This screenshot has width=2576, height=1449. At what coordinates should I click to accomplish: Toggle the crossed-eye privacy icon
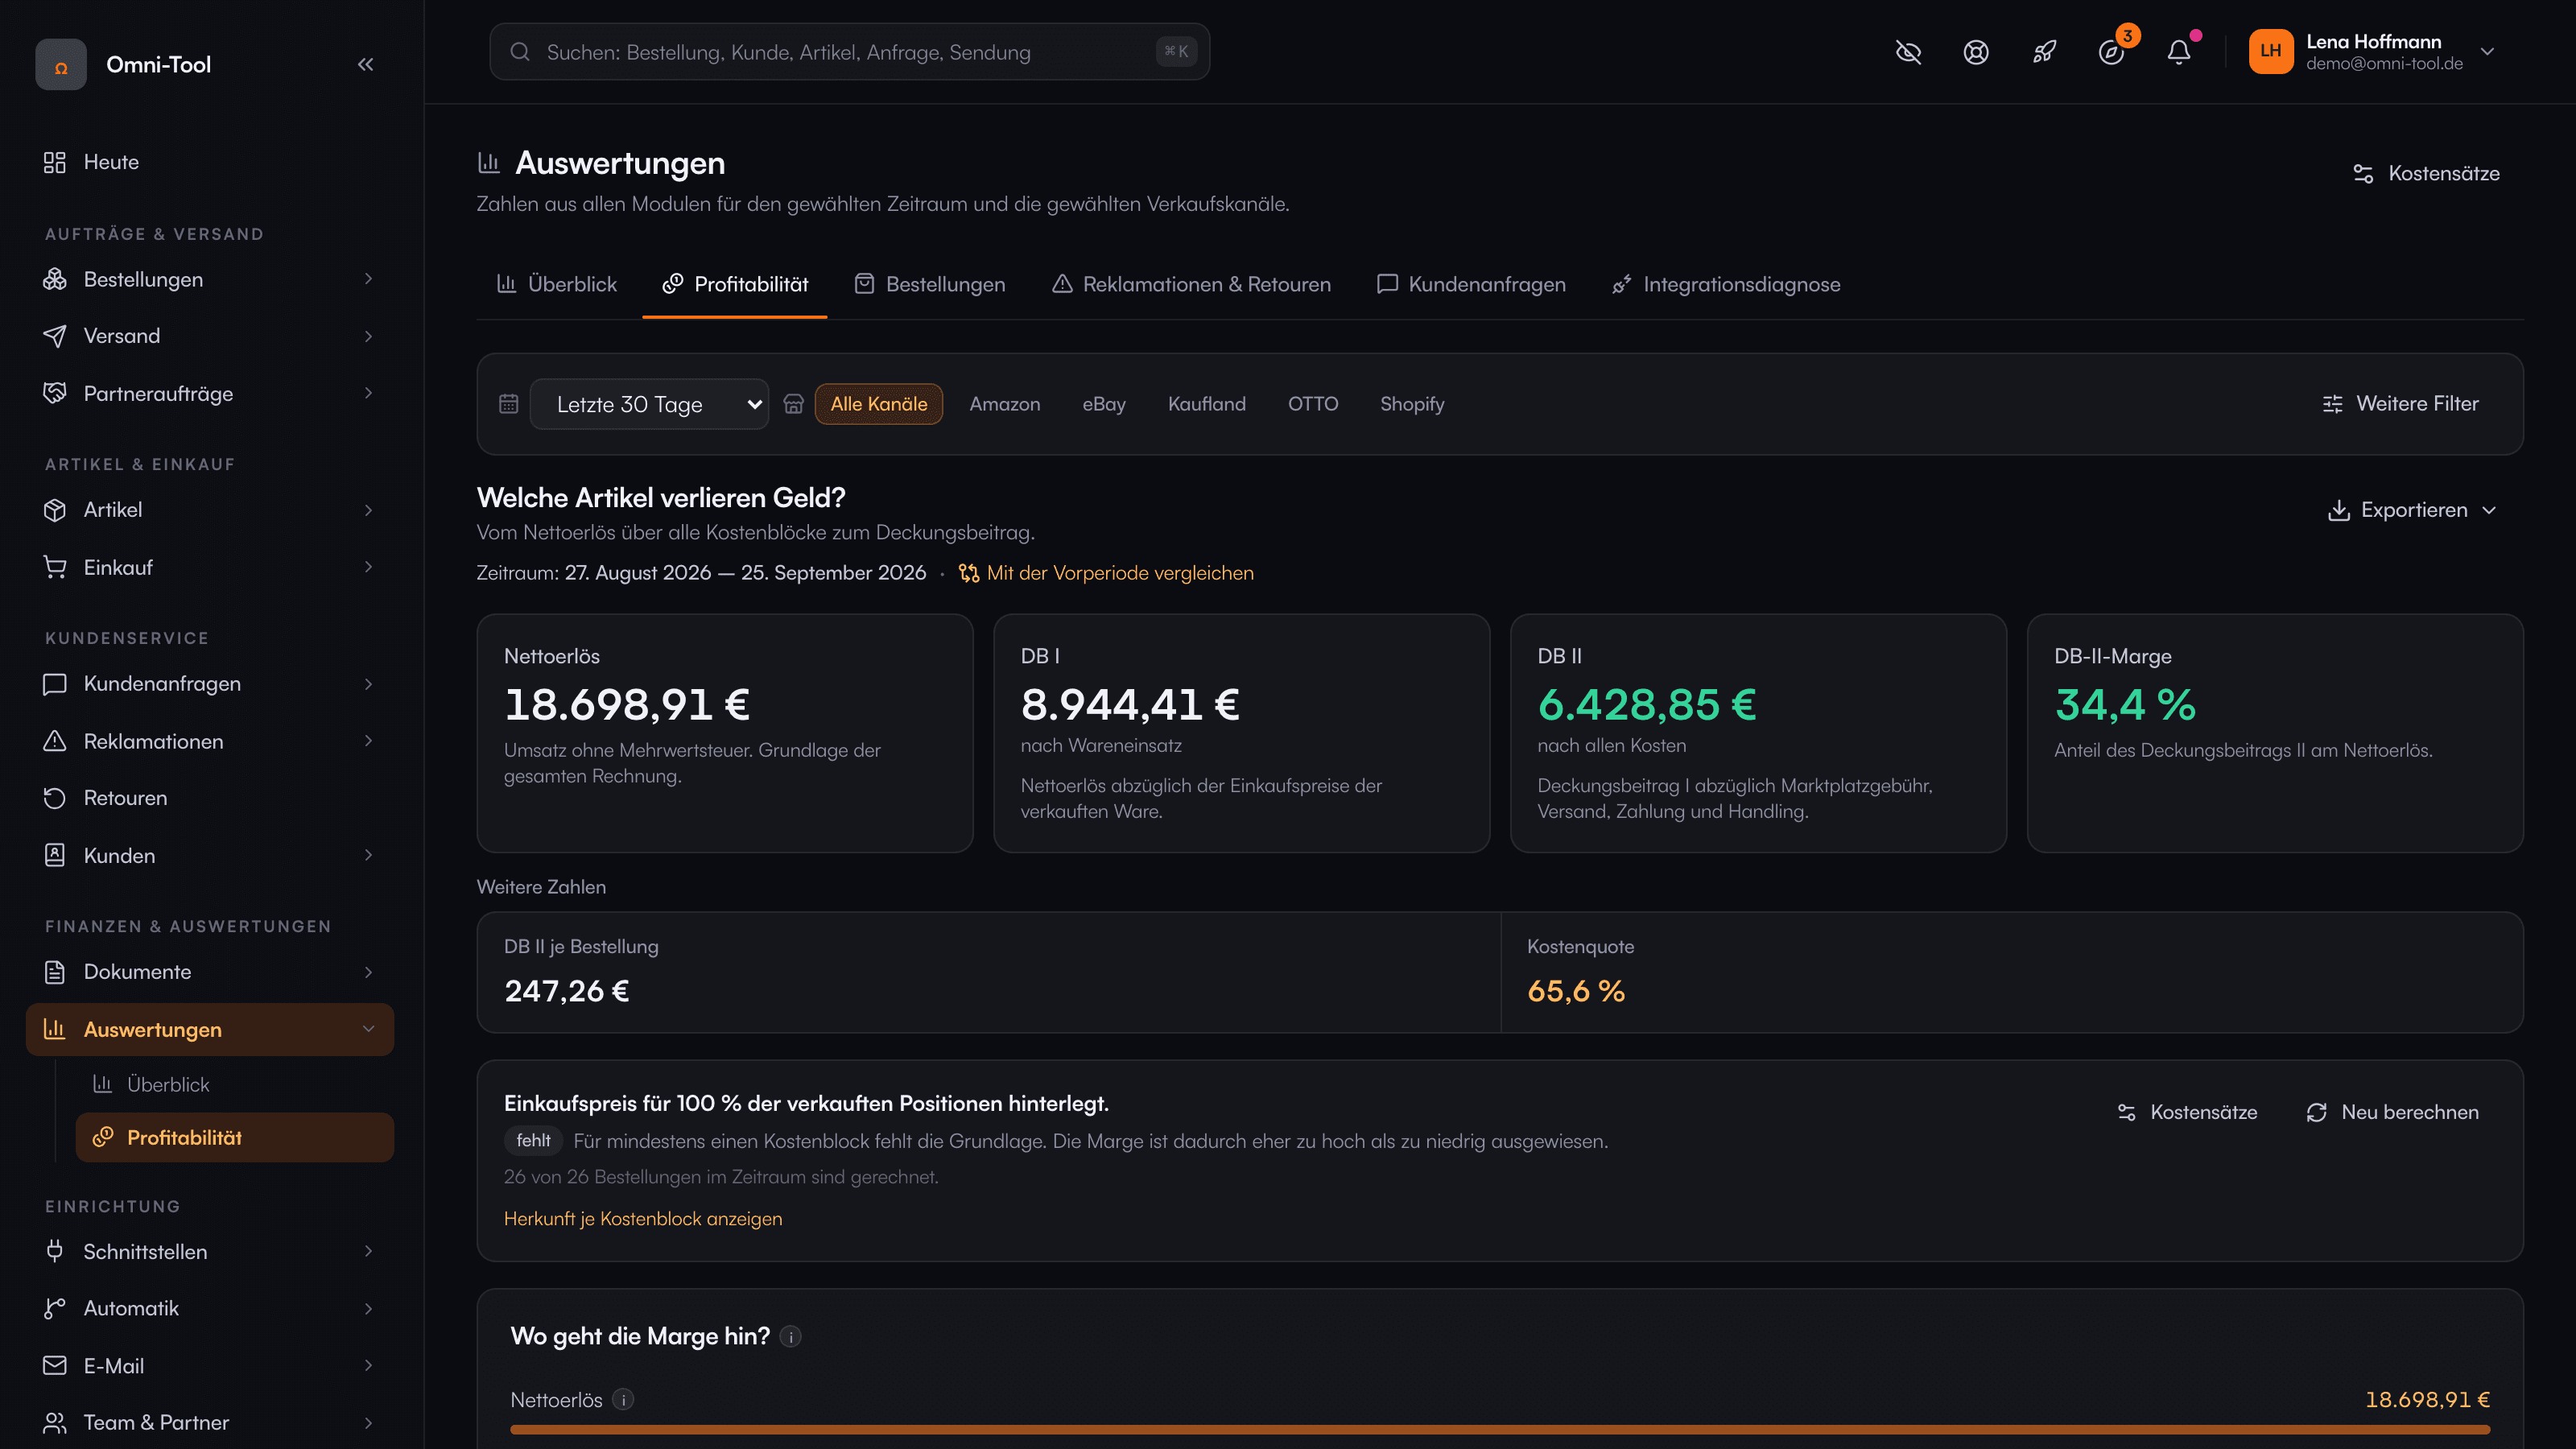point(1908,52)
